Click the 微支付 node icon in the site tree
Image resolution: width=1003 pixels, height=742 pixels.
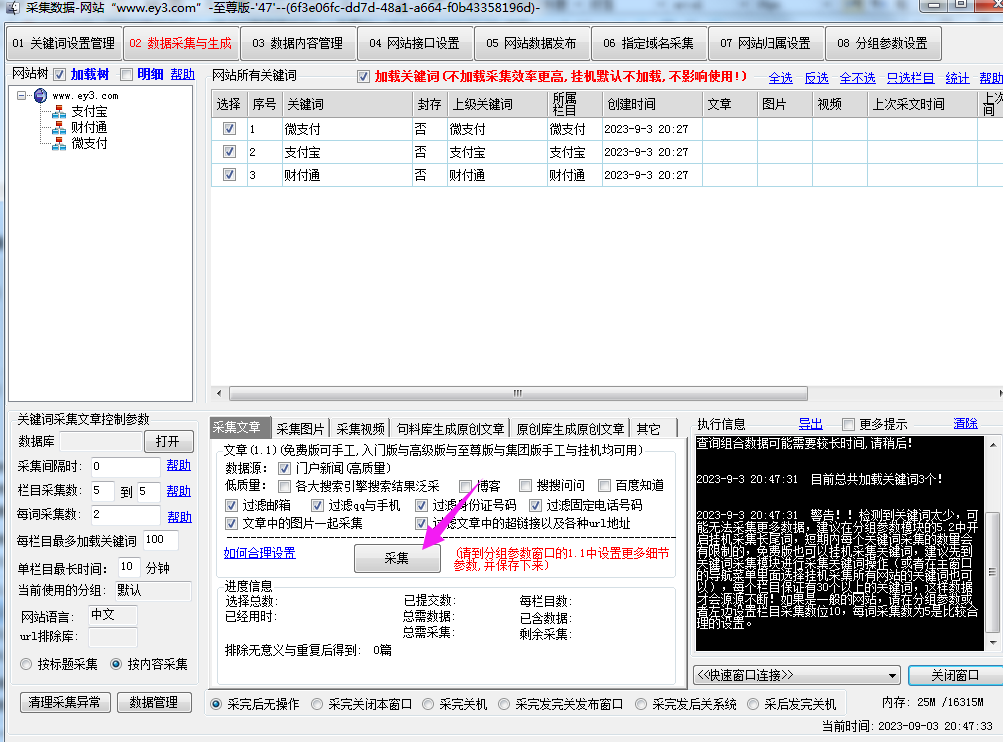tap(59, 143)
